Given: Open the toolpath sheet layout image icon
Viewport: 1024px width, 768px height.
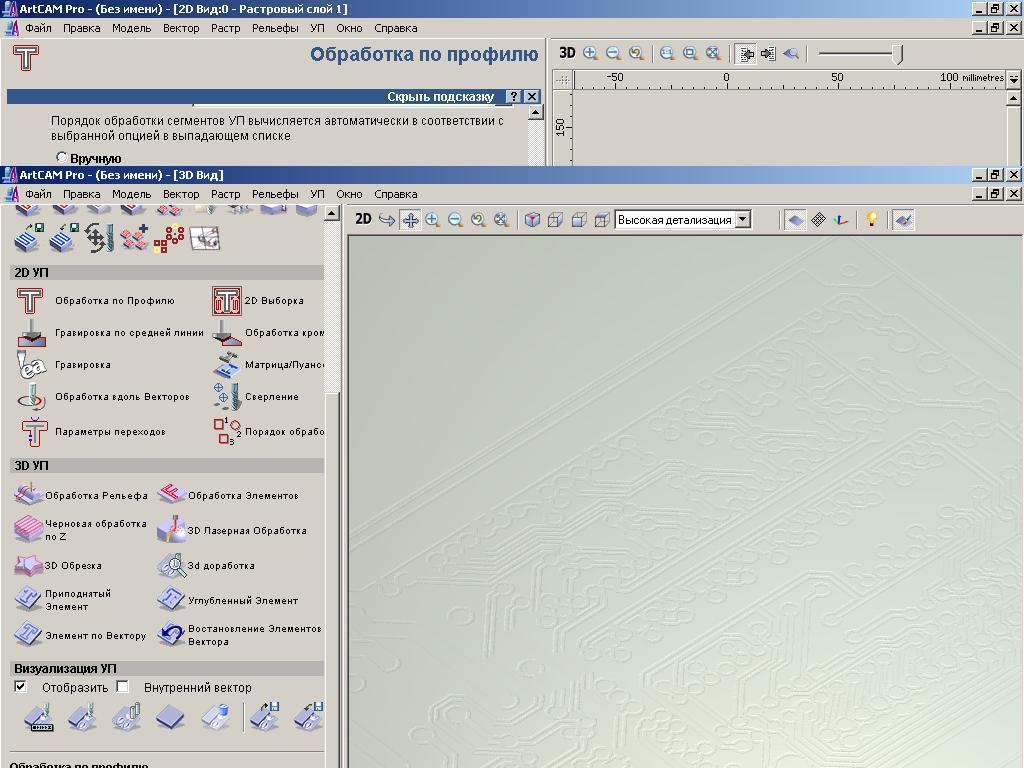Looking at the screenshot, I should [204, 239].
